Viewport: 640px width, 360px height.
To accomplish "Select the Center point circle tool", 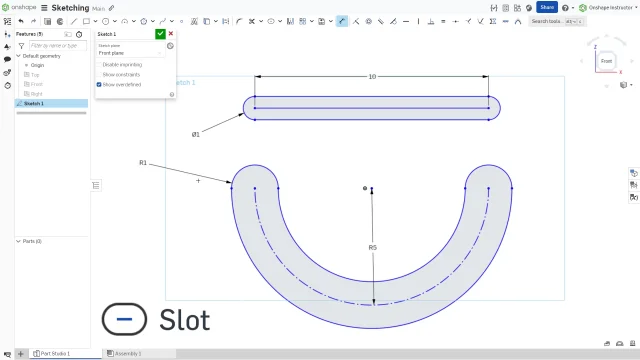I will pyautogui.click(x=105, y=21).
